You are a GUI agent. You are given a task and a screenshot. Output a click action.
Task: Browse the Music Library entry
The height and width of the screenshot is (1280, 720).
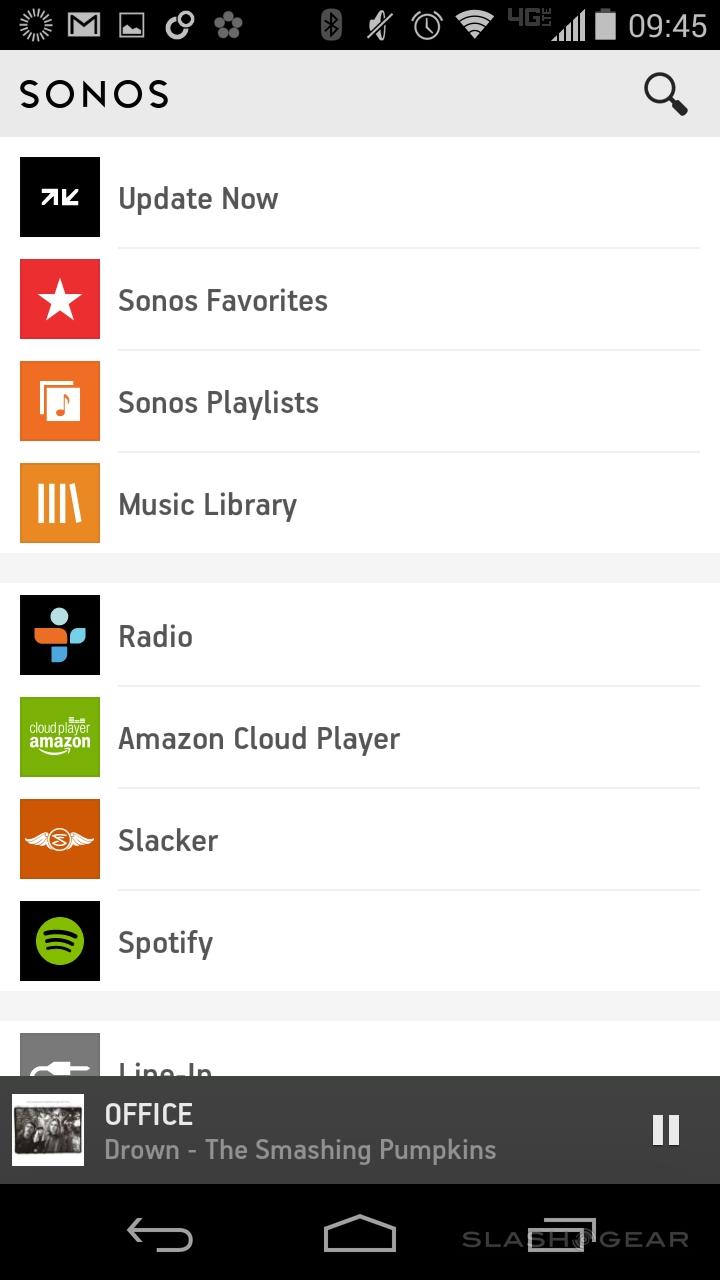click(x=207, y=505)
